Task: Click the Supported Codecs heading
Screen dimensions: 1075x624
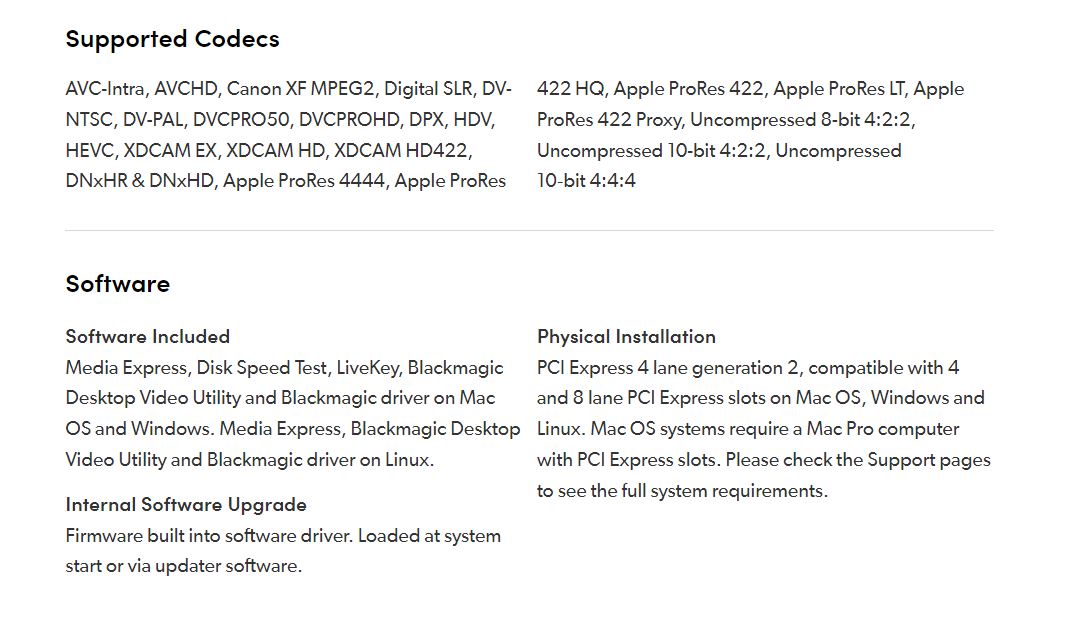Action: click(172, 39)
